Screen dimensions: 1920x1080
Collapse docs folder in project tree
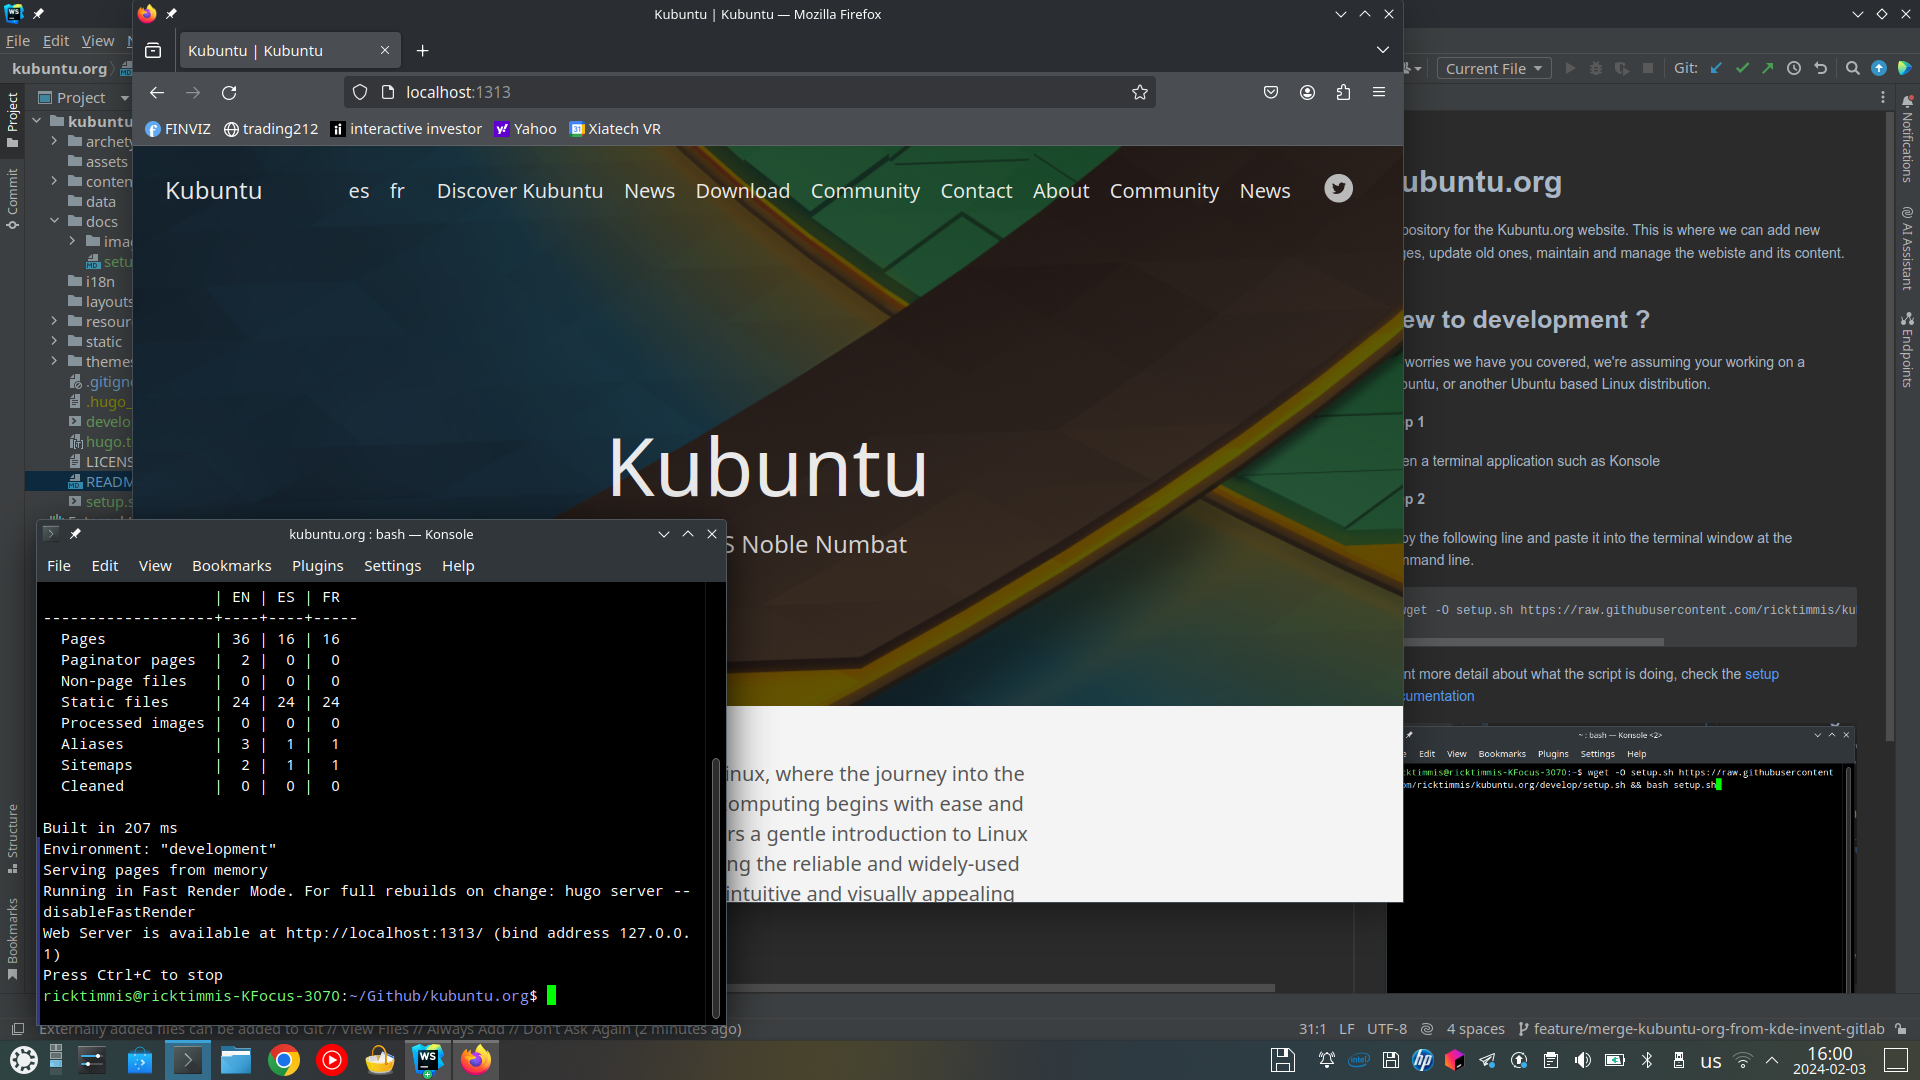click(x=54, y=221)
